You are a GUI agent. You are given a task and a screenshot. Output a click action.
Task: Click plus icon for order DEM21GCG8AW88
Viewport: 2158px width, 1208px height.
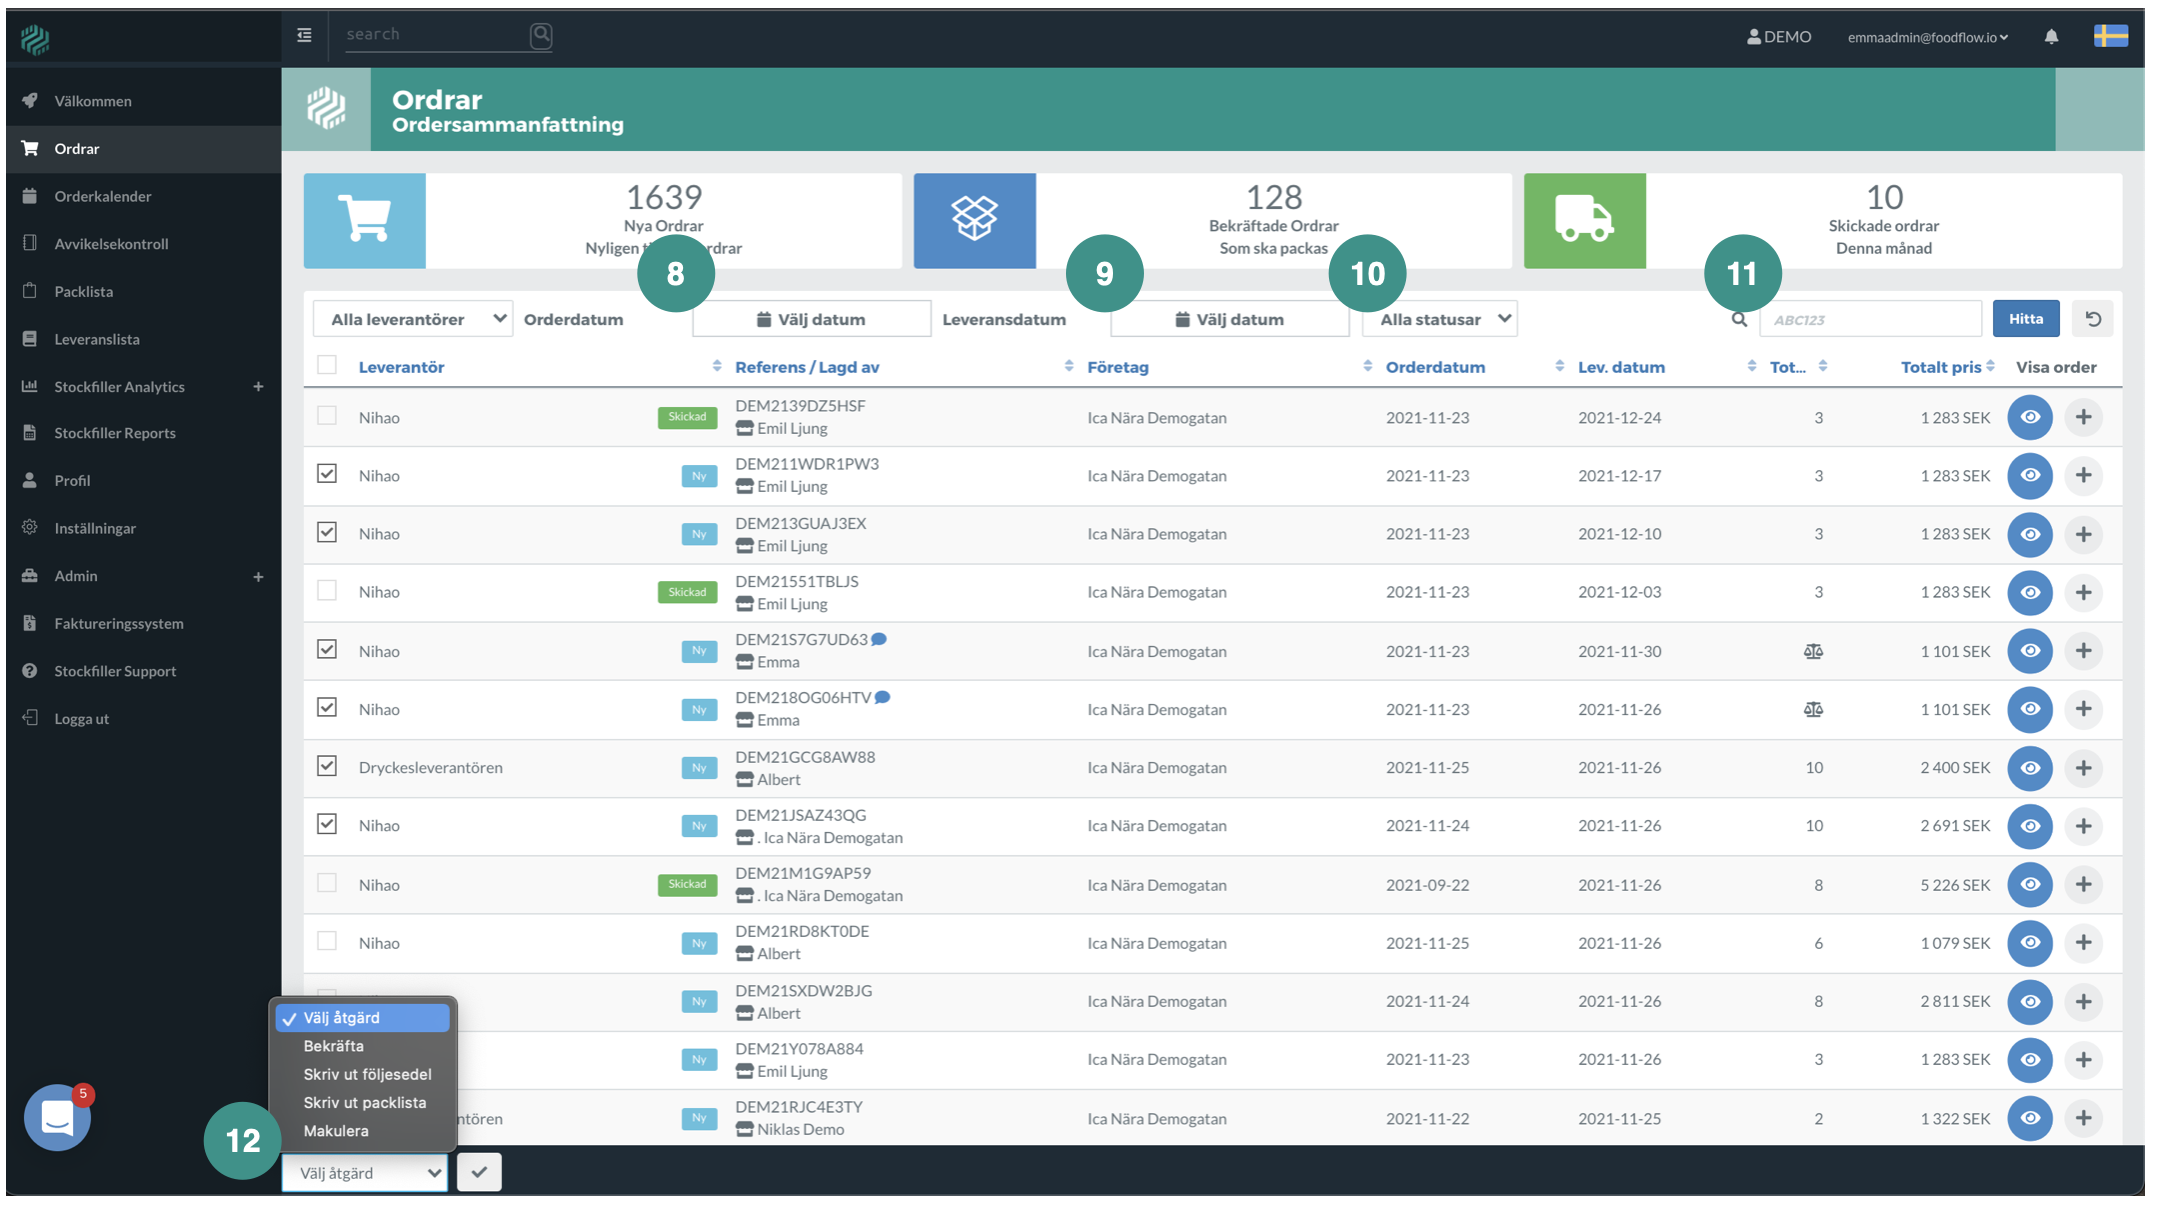tap(2083, 767)
